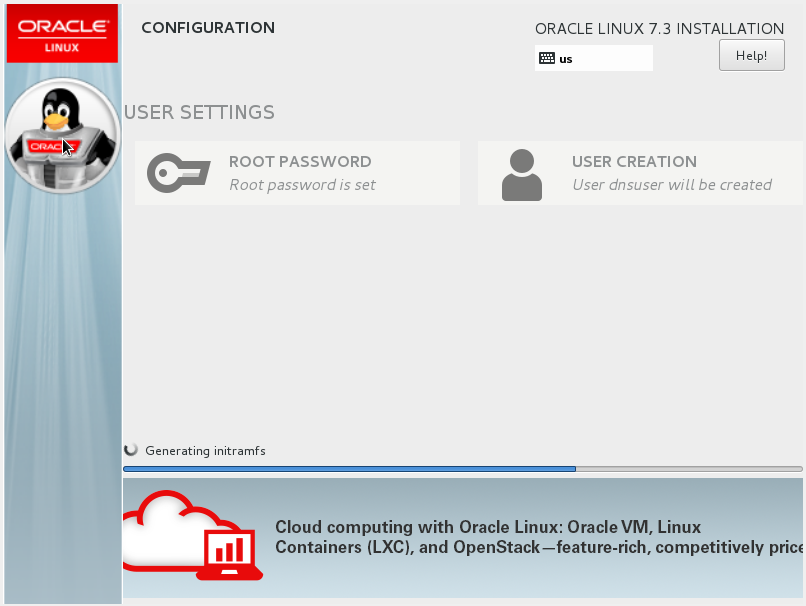Click the Oracle penguin mascot image
The width and height of the screenshot is (806, 606).
[x=62, y=136]
